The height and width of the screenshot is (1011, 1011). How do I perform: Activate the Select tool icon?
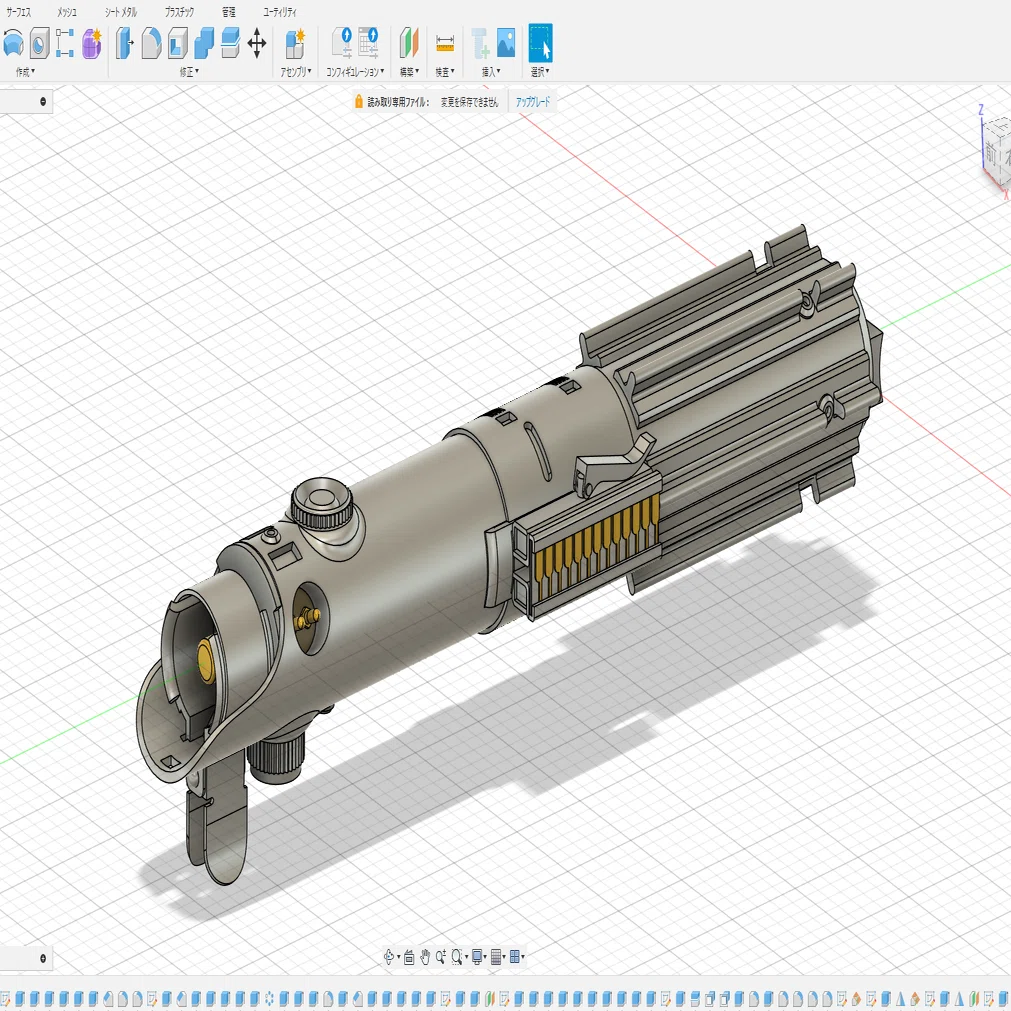click(540, 43)
